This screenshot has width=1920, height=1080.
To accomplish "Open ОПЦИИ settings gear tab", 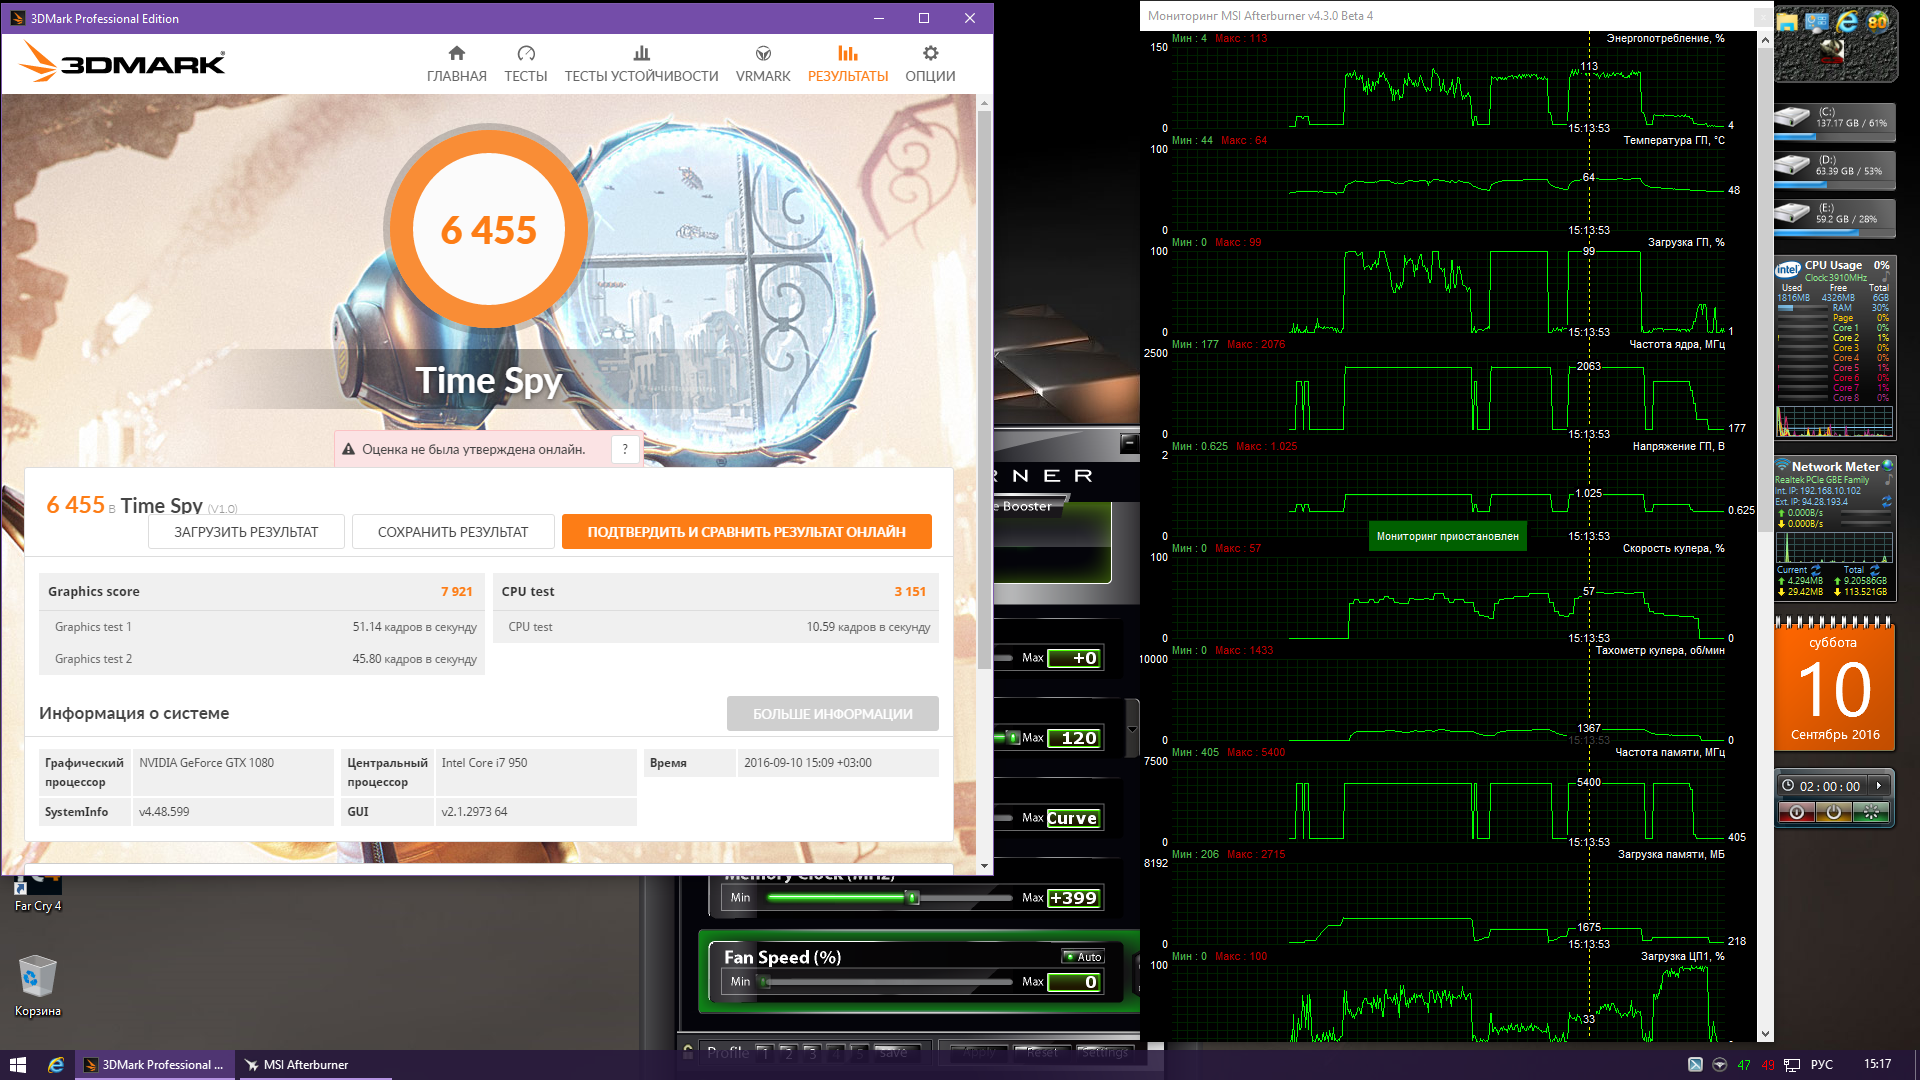I will (930, 64).
